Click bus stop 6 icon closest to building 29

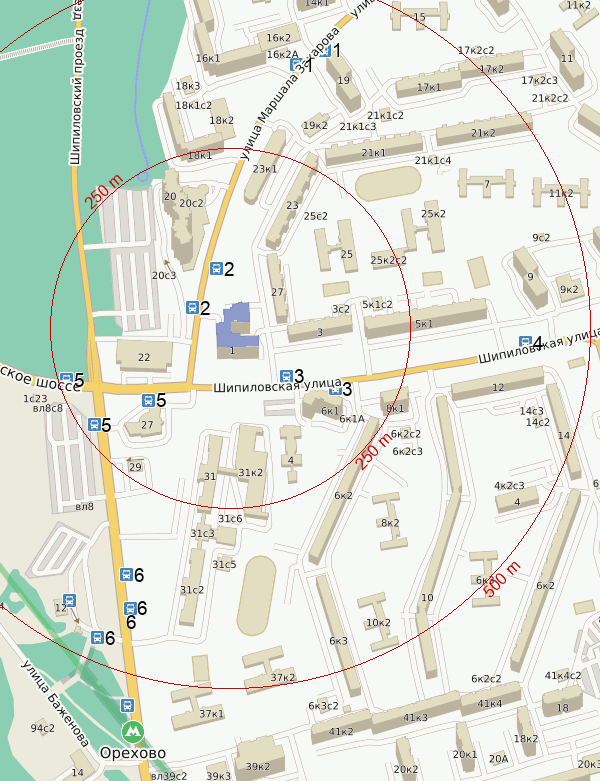coord(126,574)
